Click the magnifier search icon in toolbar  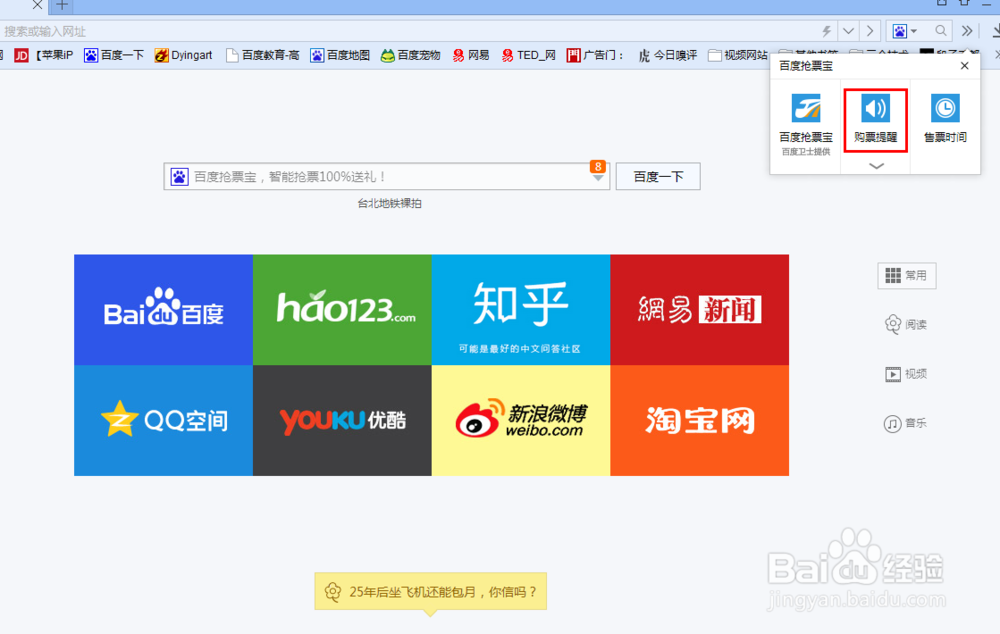click(x=941, y=31)
